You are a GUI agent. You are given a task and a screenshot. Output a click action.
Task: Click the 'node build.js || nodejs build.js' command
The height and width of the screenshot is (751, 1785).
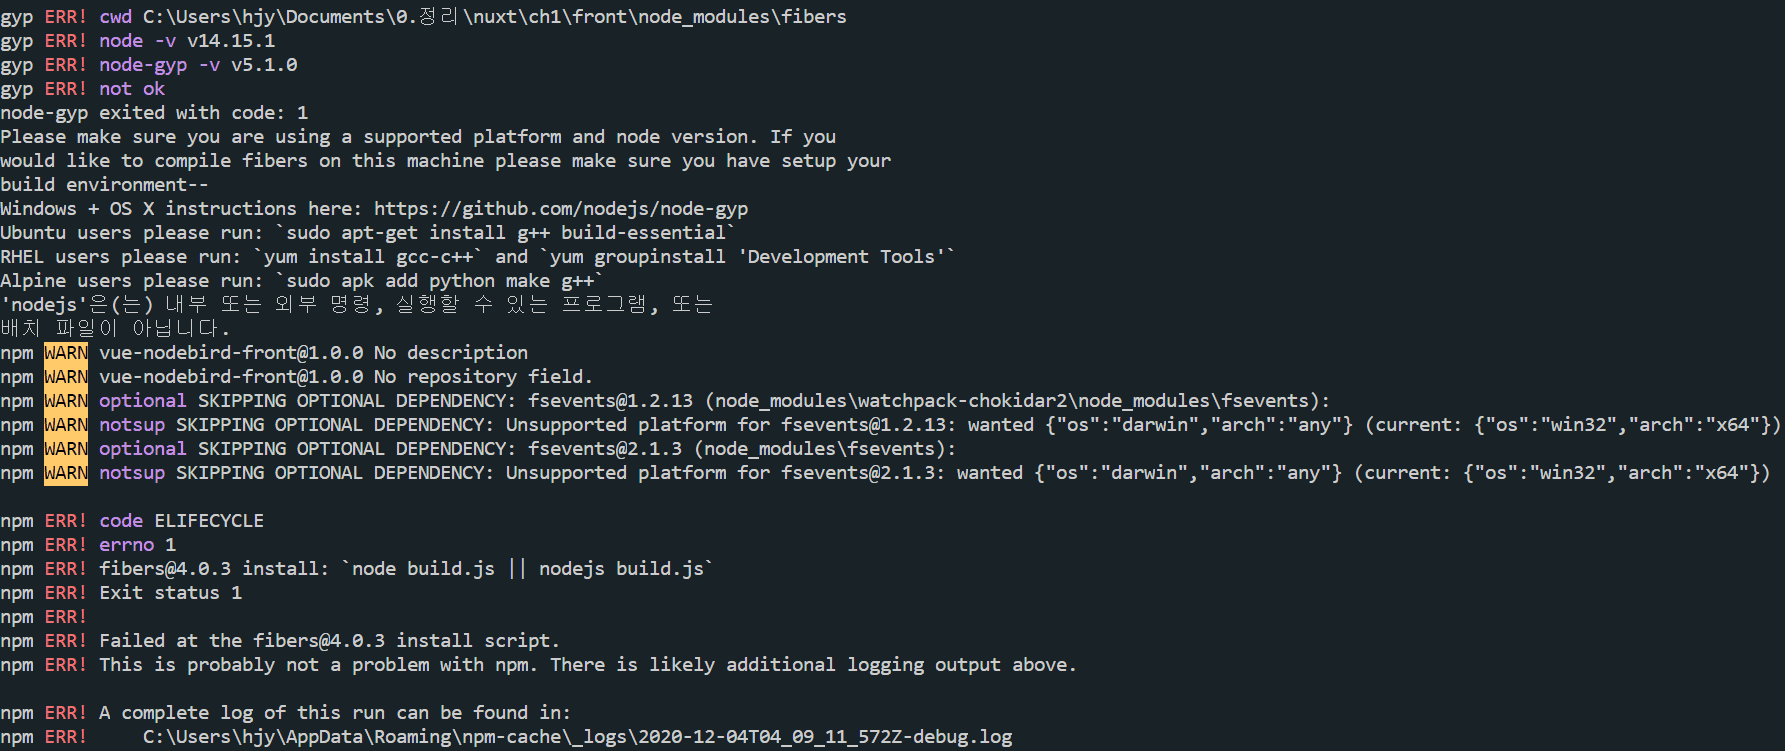[528, 569]
